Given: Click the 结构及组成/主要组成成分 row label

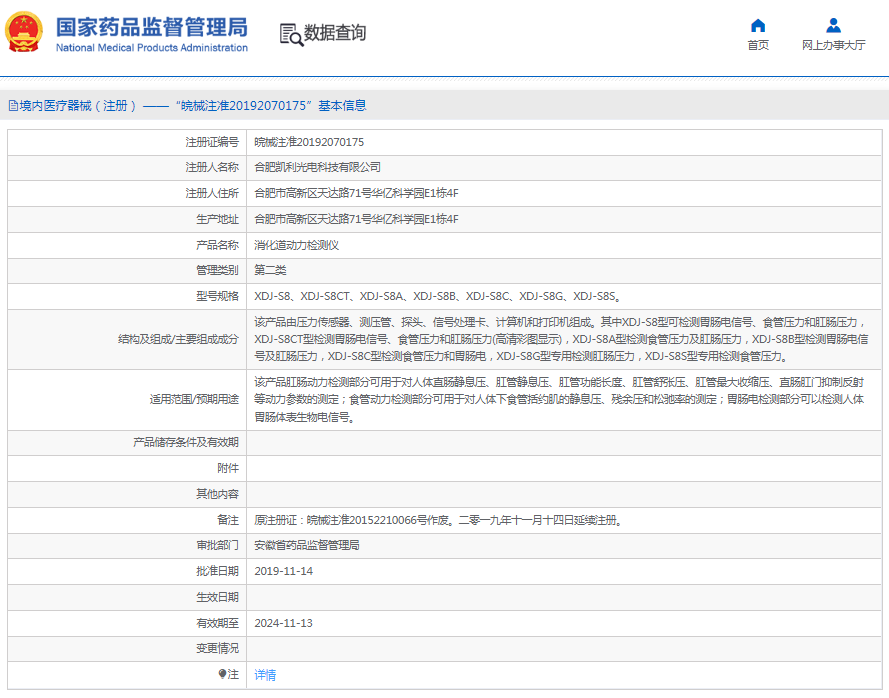Looking at the screenshot, I should pyautogui.click(x=178, y=339).
